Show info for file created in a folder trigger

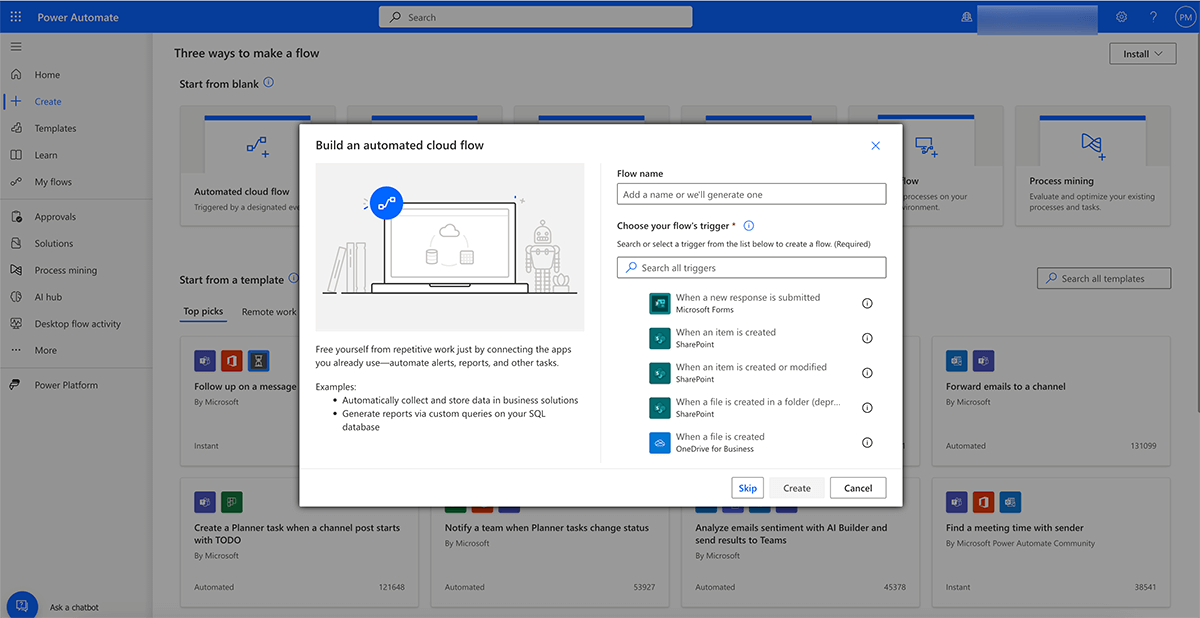867,408
